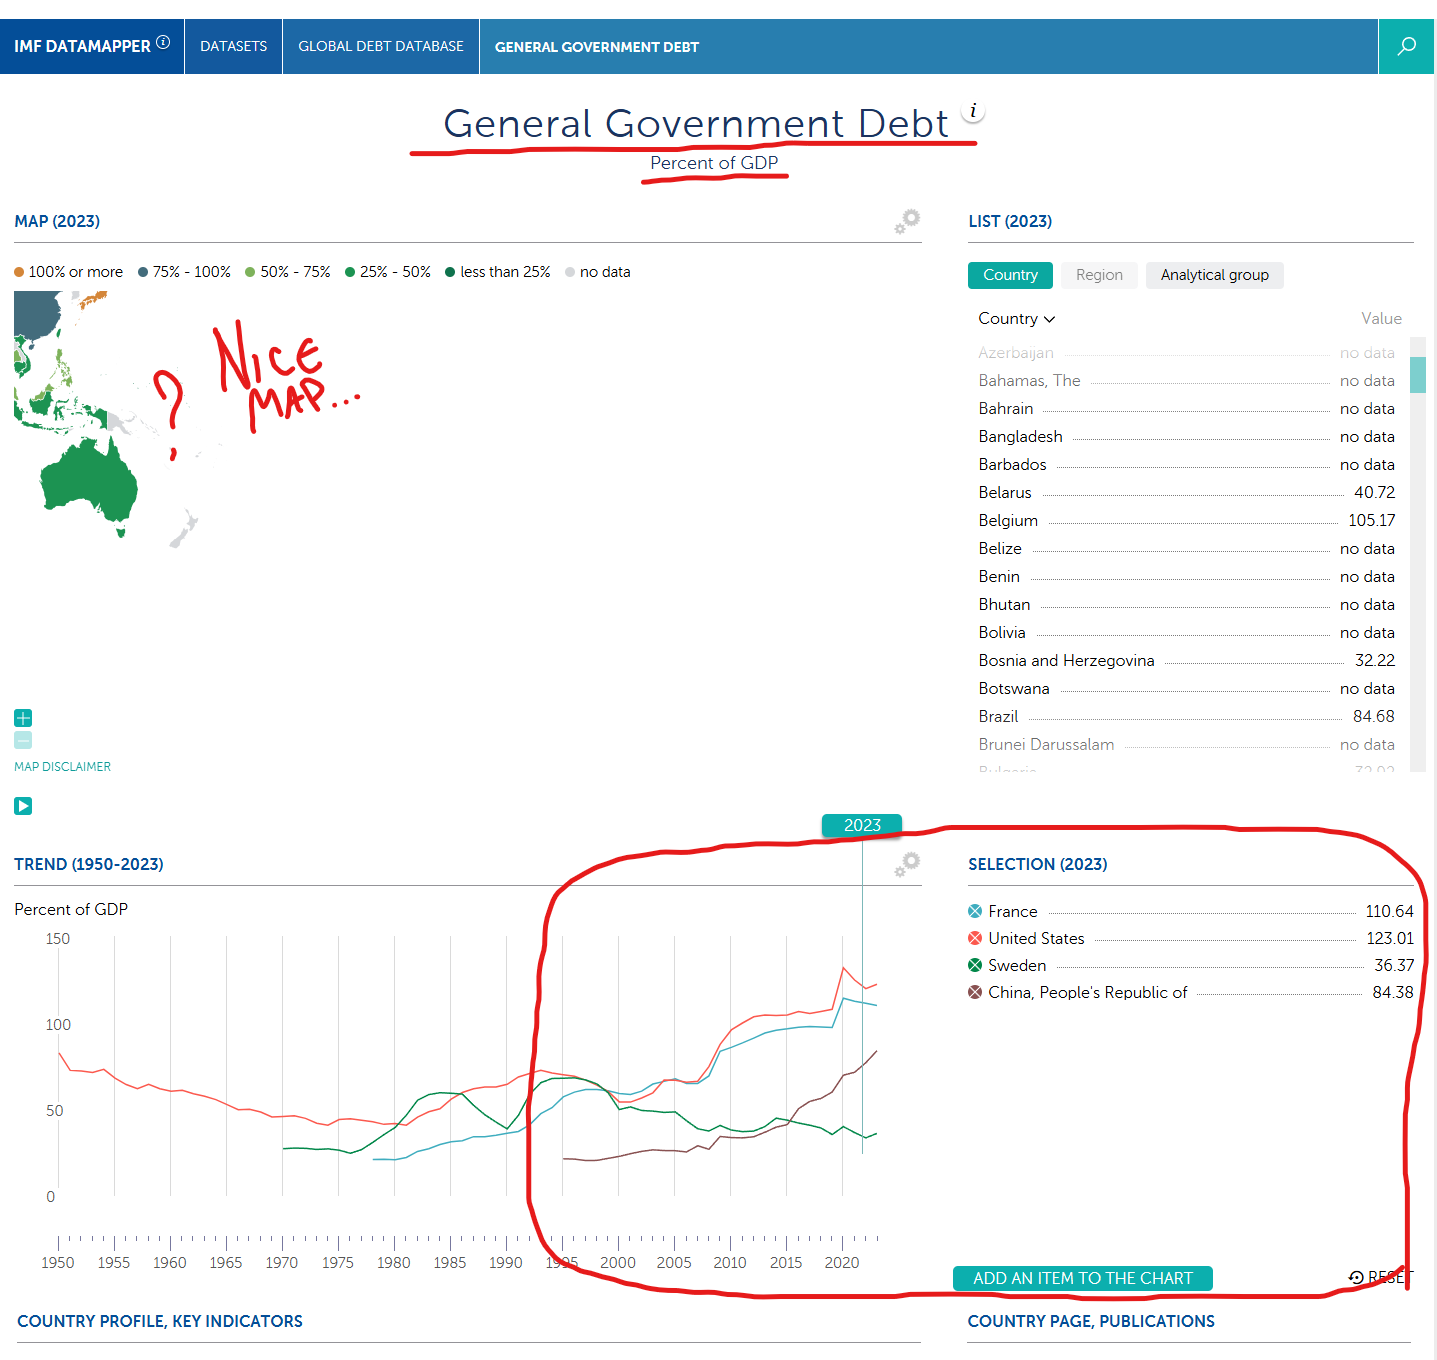This screenshot has height=1360, width=1437.
Task: Open General Government Debt breadcrumb
Action: (597, 47)
